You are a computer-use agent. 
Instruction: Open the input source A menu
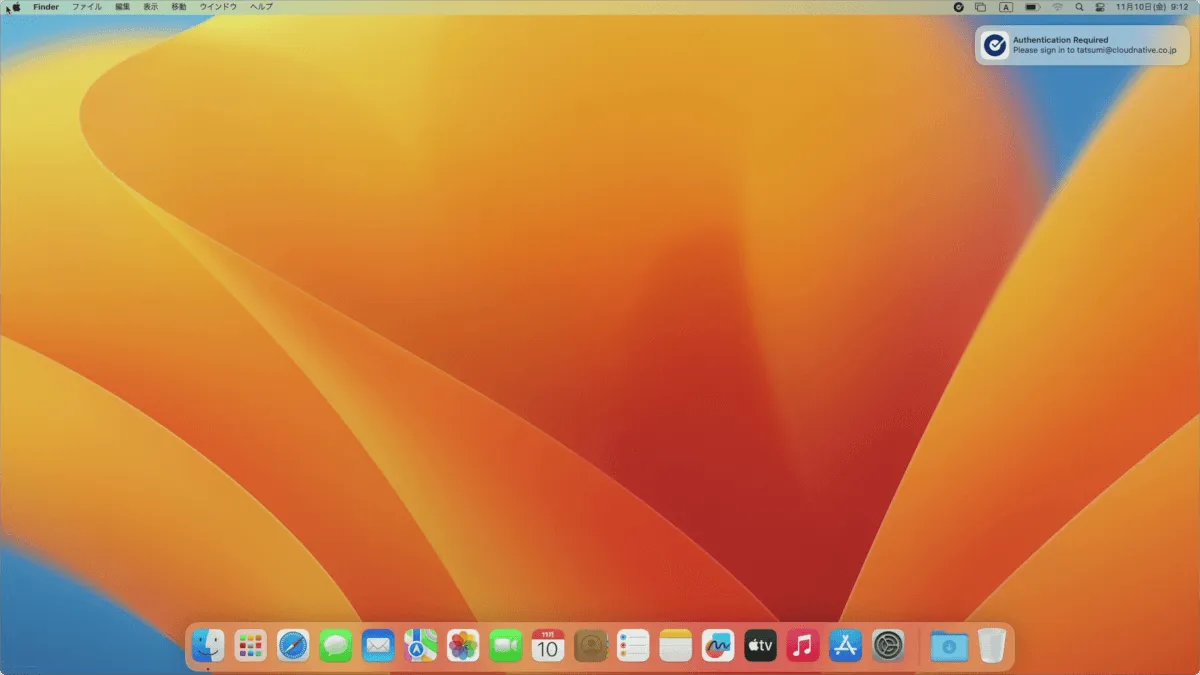(1006, 7)
